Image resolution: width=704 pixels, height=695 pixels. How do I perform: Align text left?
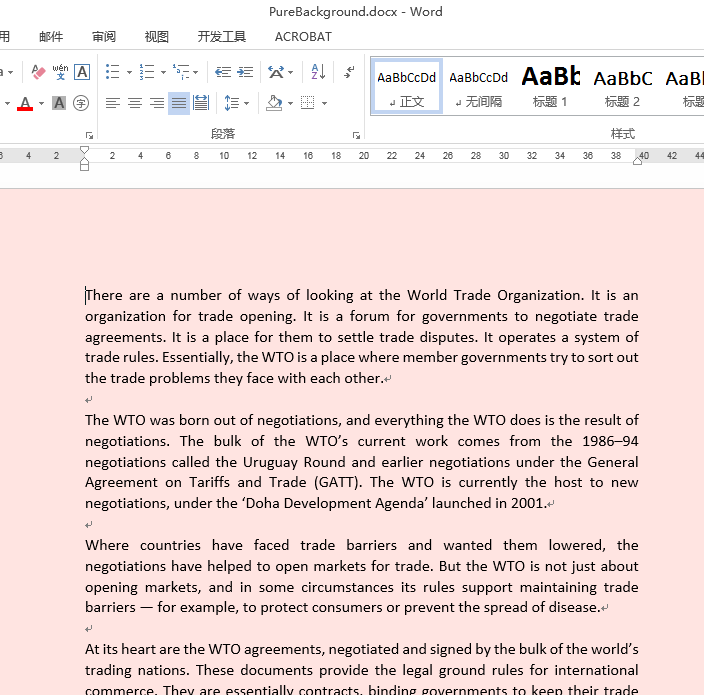[113, 103]
